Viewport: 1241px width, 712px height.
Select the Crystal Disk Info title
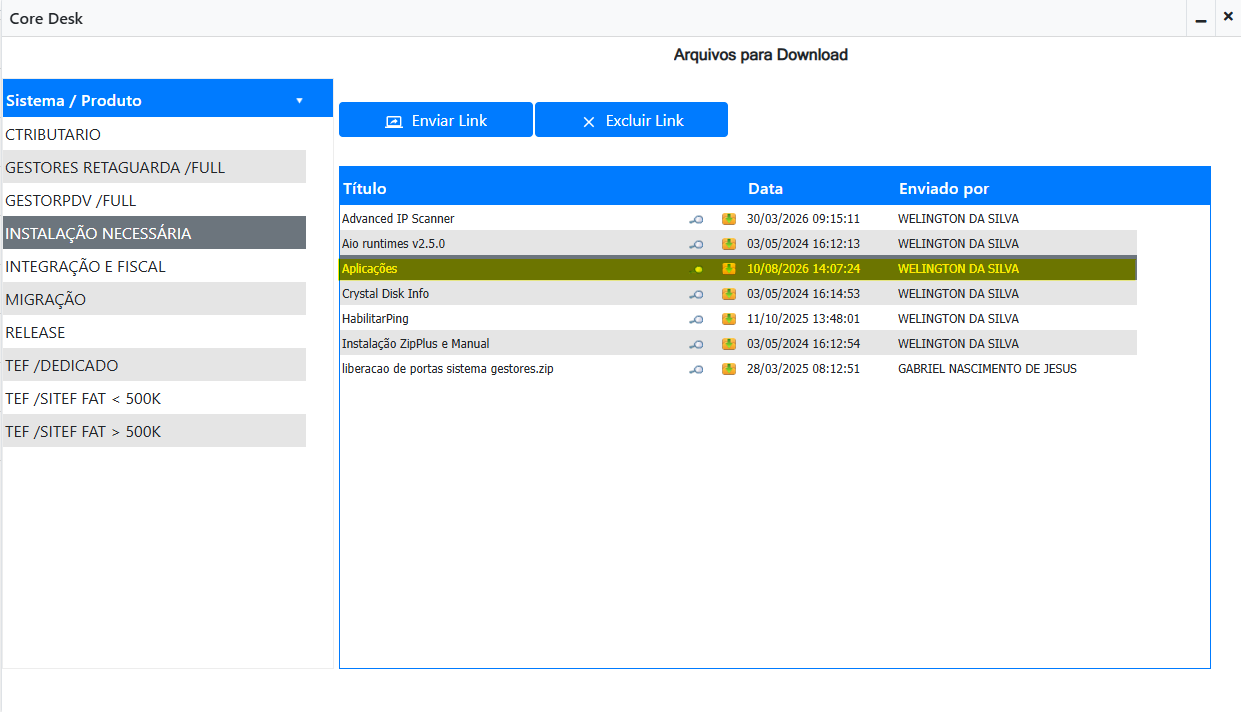pyautogui.click(x=385, y=294)
